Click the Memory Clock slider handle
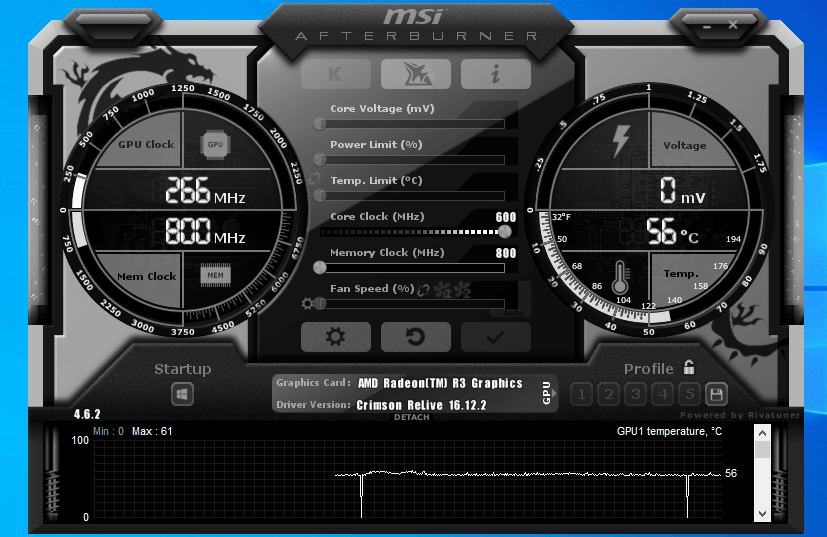The height and width of the screenshot is (537, 827). pyautogui.click(x=320, y=268)
